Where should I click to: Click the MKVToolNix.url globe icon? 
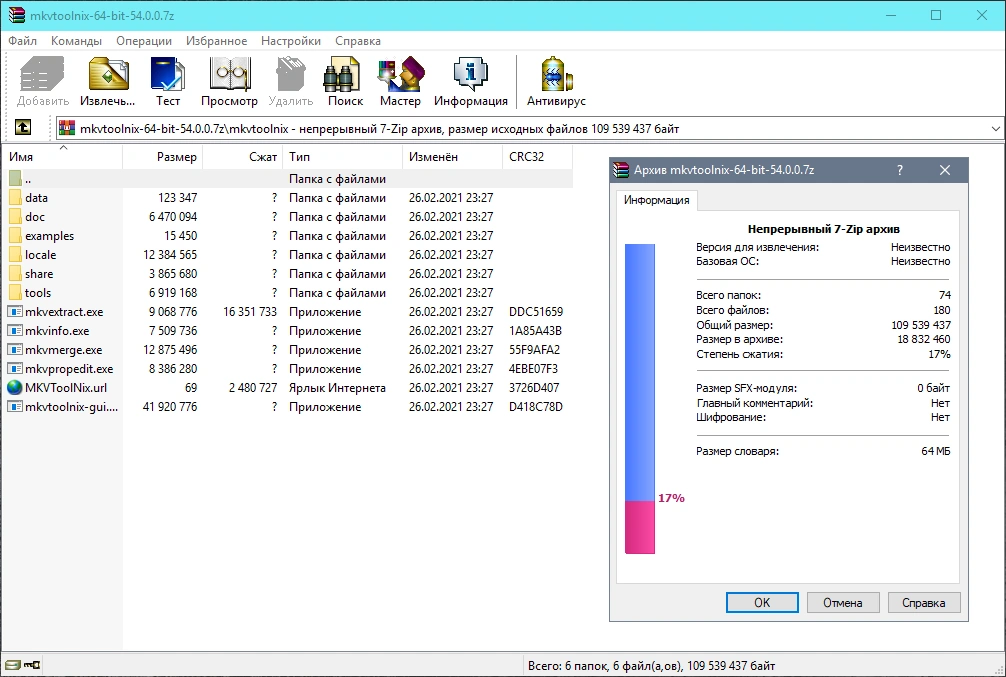coord(15,388)
